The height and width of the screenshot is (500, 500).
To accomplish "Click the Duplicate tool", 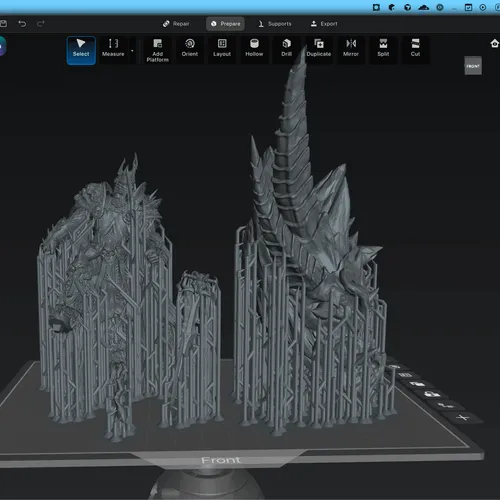I will pyautogui.click(x=319, y=50).
